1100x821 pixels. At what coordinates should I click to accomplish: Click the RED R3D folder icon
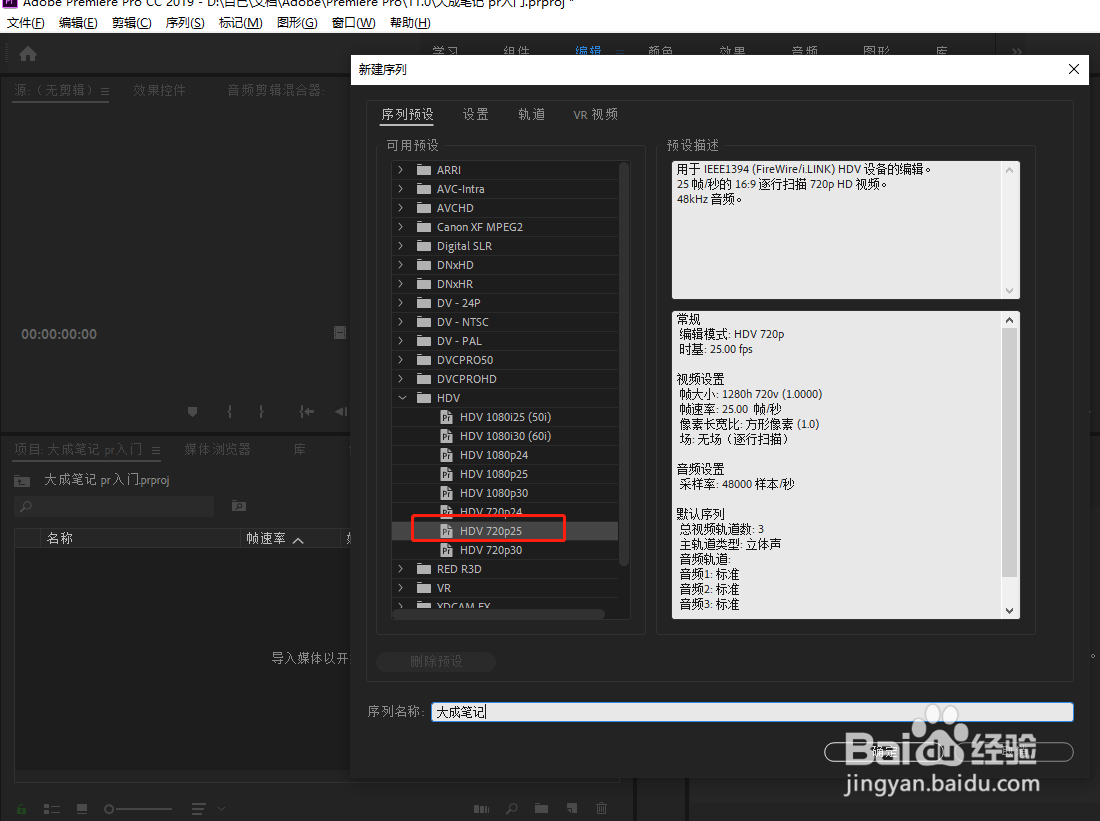tap(423, 568)
